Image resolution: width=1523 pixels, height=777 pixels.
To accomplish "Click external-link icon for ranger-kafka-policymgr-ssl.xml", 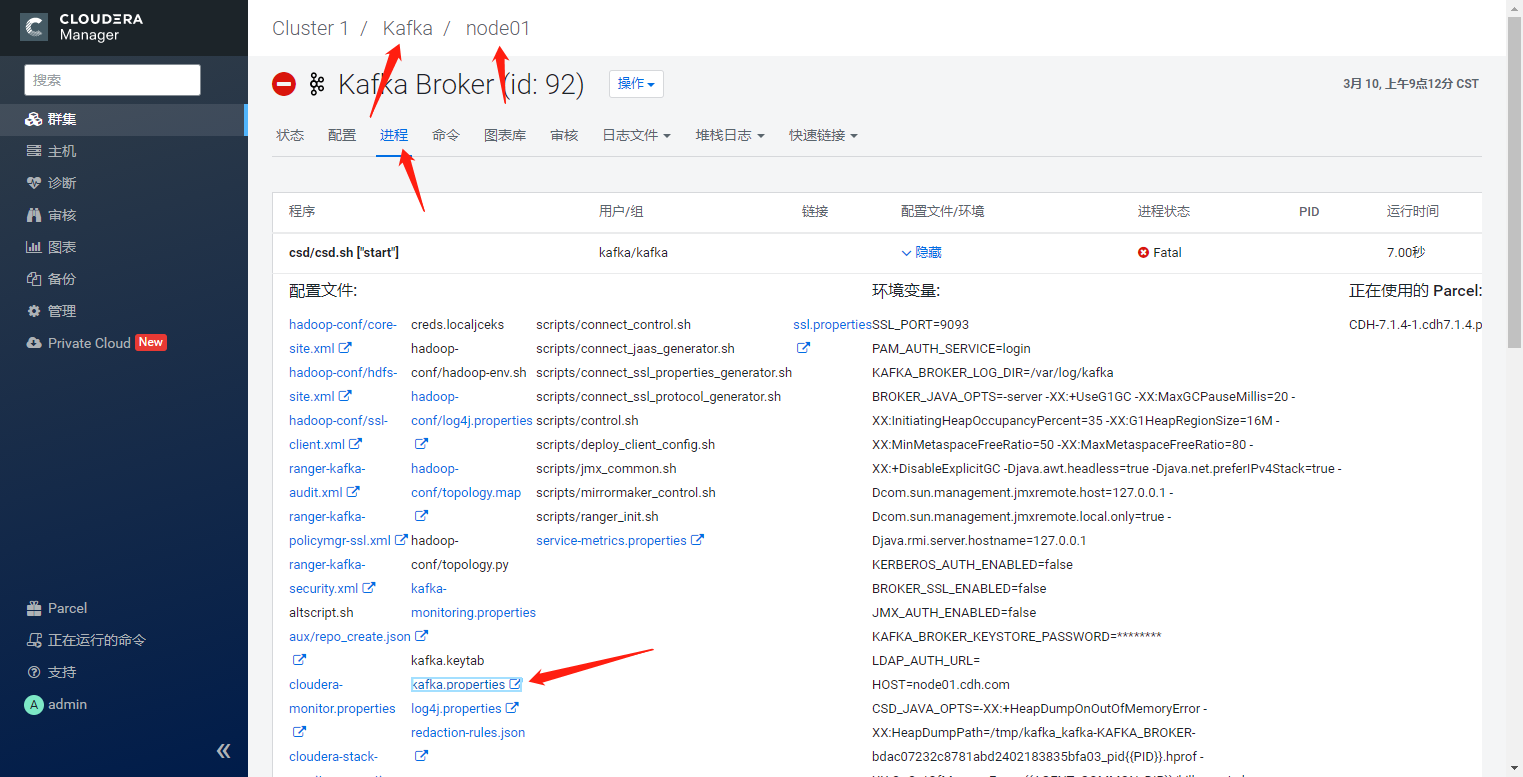I will coord(401,540).
